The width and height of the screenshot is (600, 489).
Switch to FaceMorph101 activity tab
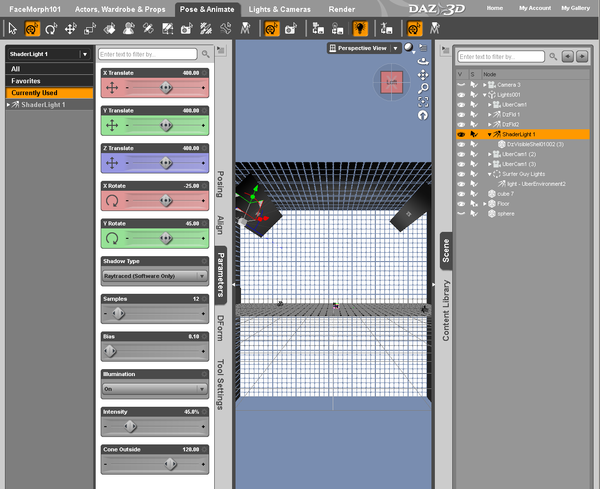click(x=35, y=9)
